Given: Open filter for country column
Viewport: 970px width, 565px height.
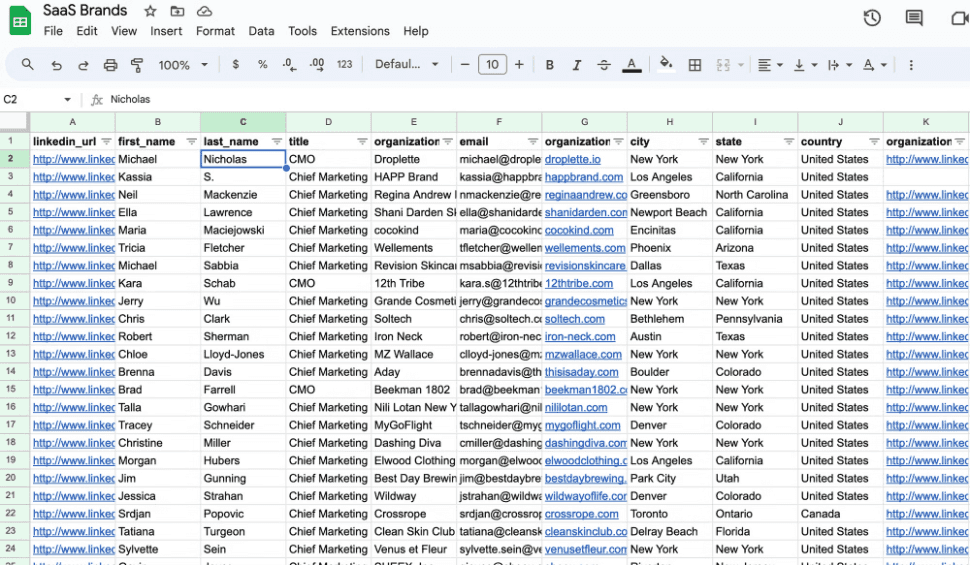Looking at the screenshot, I should (874, 142).
